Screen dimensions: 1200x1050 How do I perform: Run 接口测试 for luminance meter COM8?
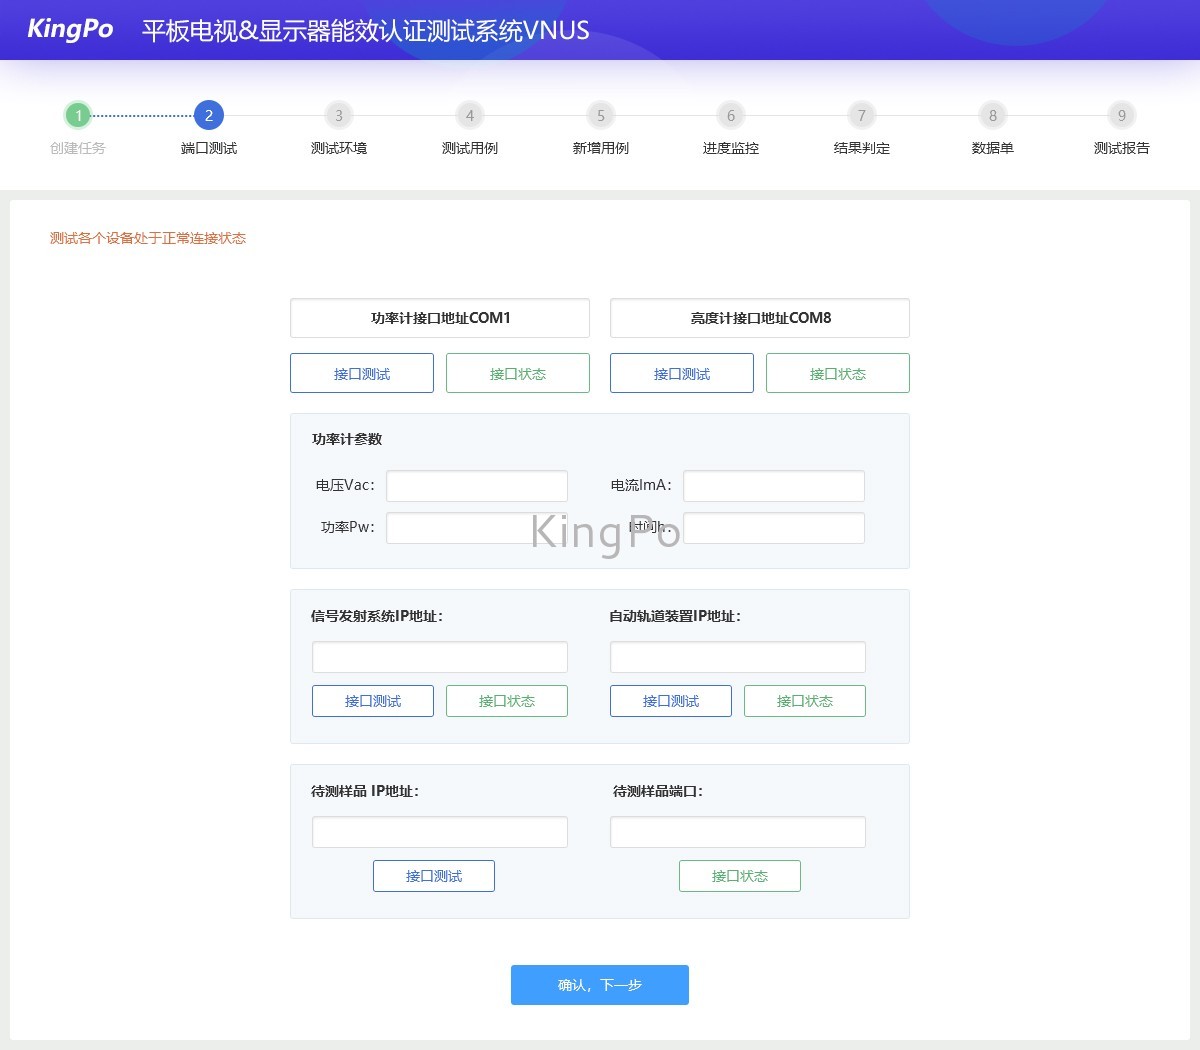(682, 373)
